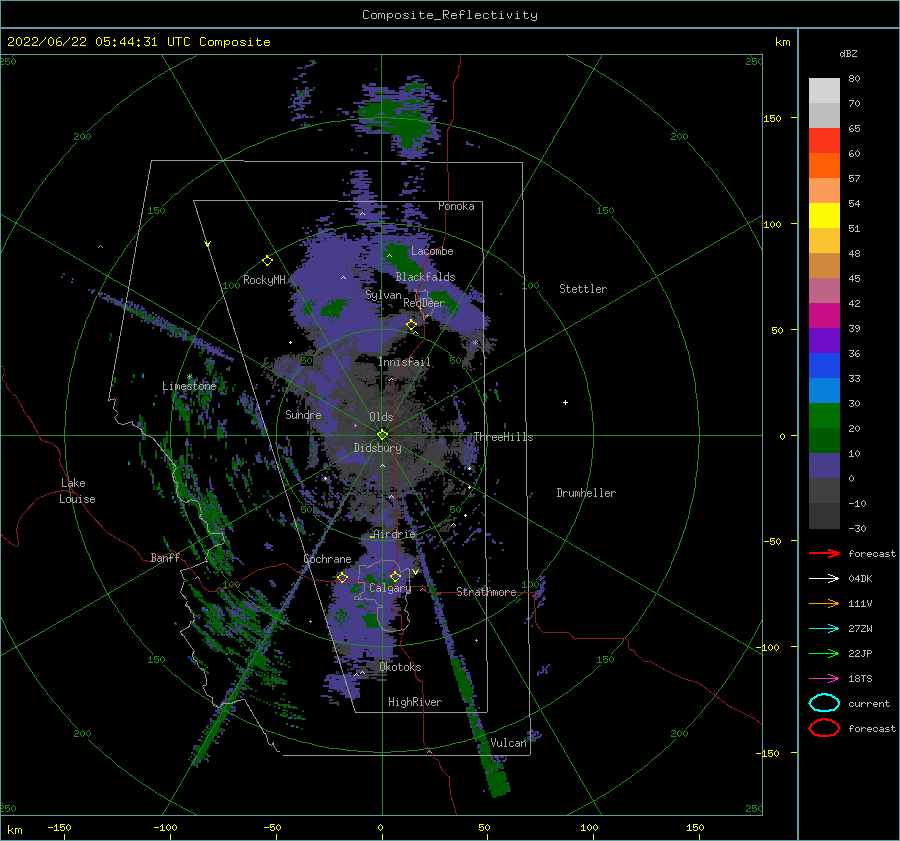Viewport: 900px width, 841px height.
Task: Click the yellow swatch between 54 and 51
Action: (824, 216)
